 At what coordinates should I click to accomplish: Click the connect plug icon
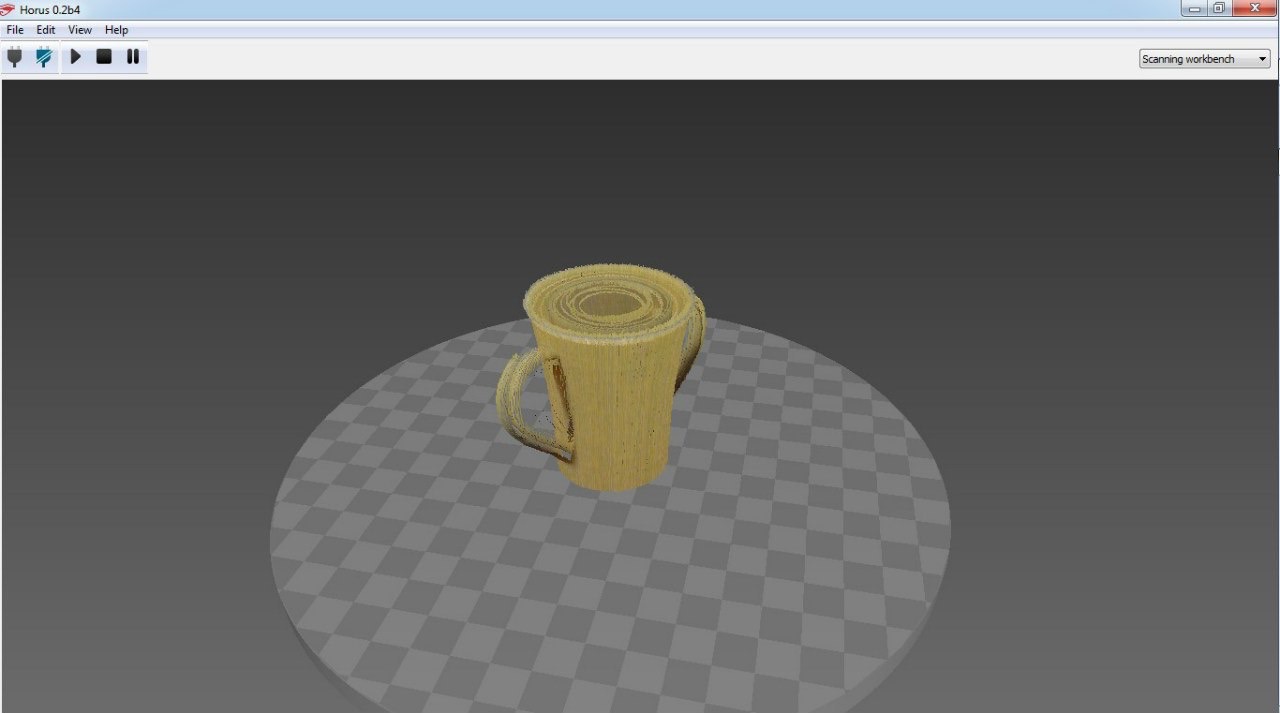(x=14, y=57)
